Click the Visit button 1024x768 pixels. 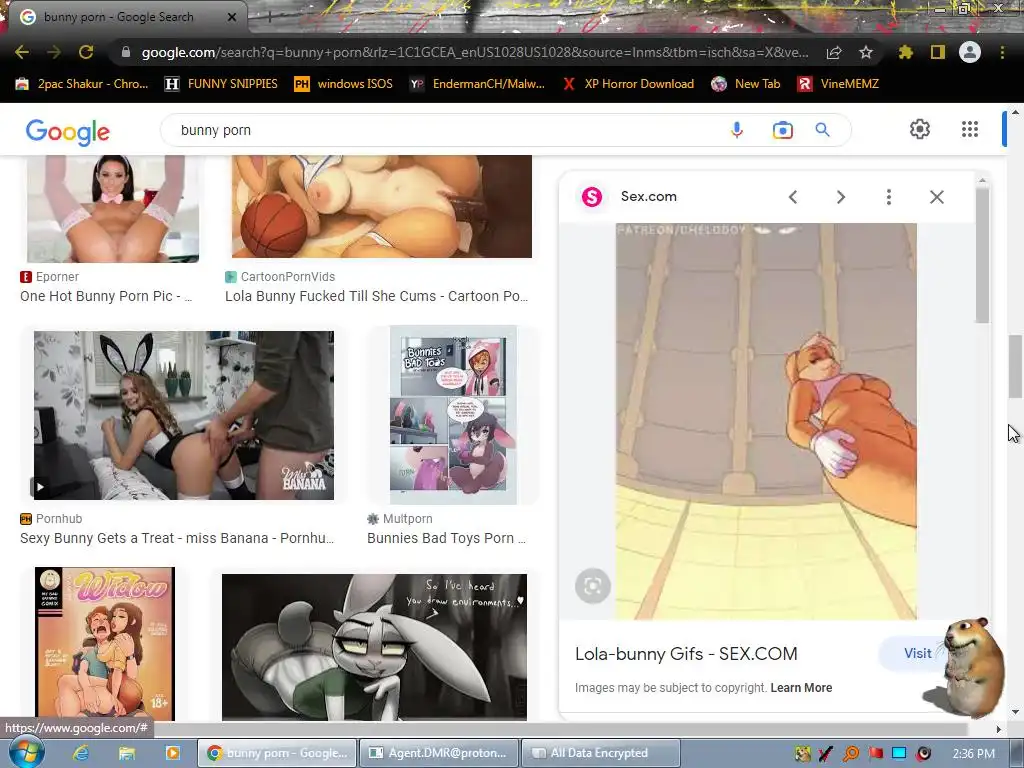tap(917, 653)
